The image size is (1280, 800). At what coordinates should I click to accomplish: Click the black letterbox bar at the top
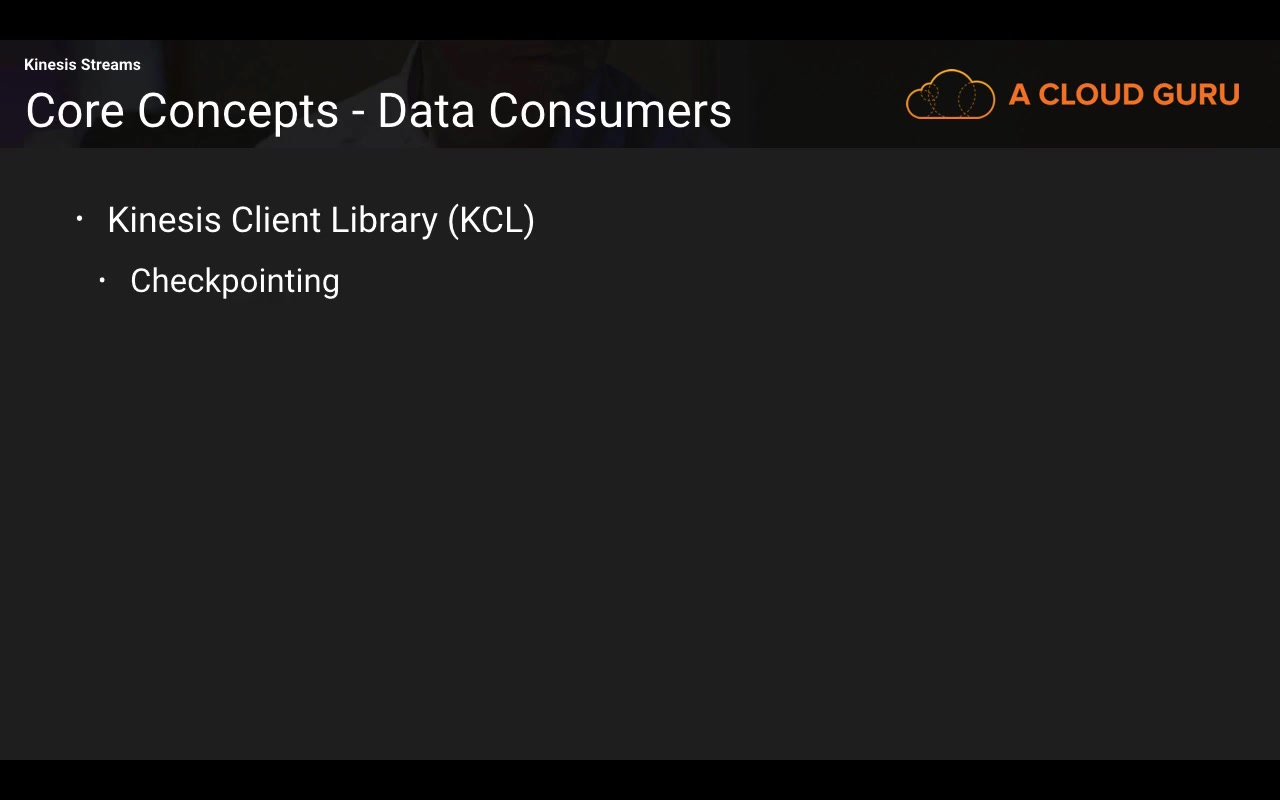click(640, 20)
